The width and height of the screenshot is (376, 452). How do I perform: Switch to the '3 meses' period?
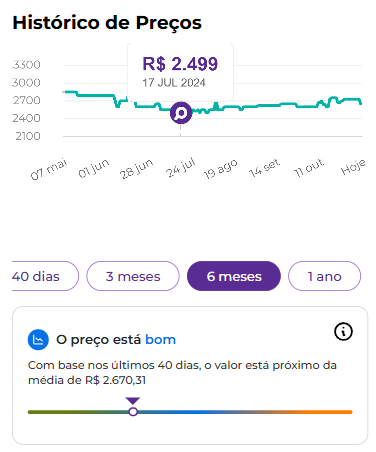(133, 276)
